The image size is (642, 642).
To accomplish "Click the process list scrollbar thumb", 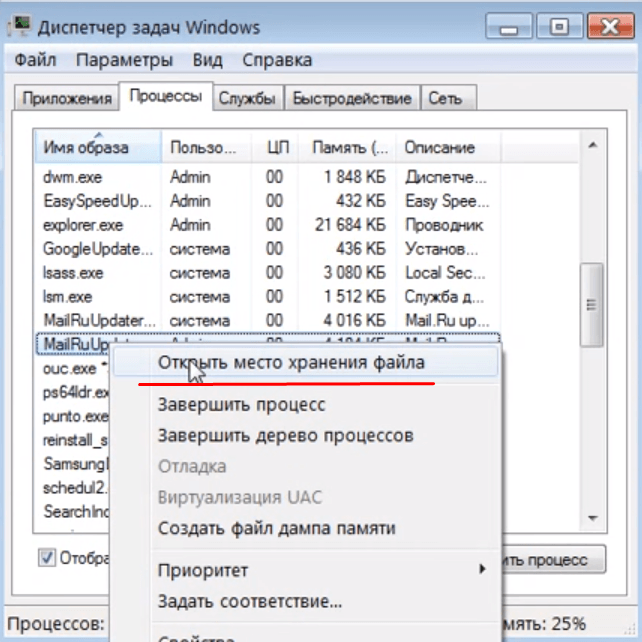I will pyautogui.click(x=592, y=305).
